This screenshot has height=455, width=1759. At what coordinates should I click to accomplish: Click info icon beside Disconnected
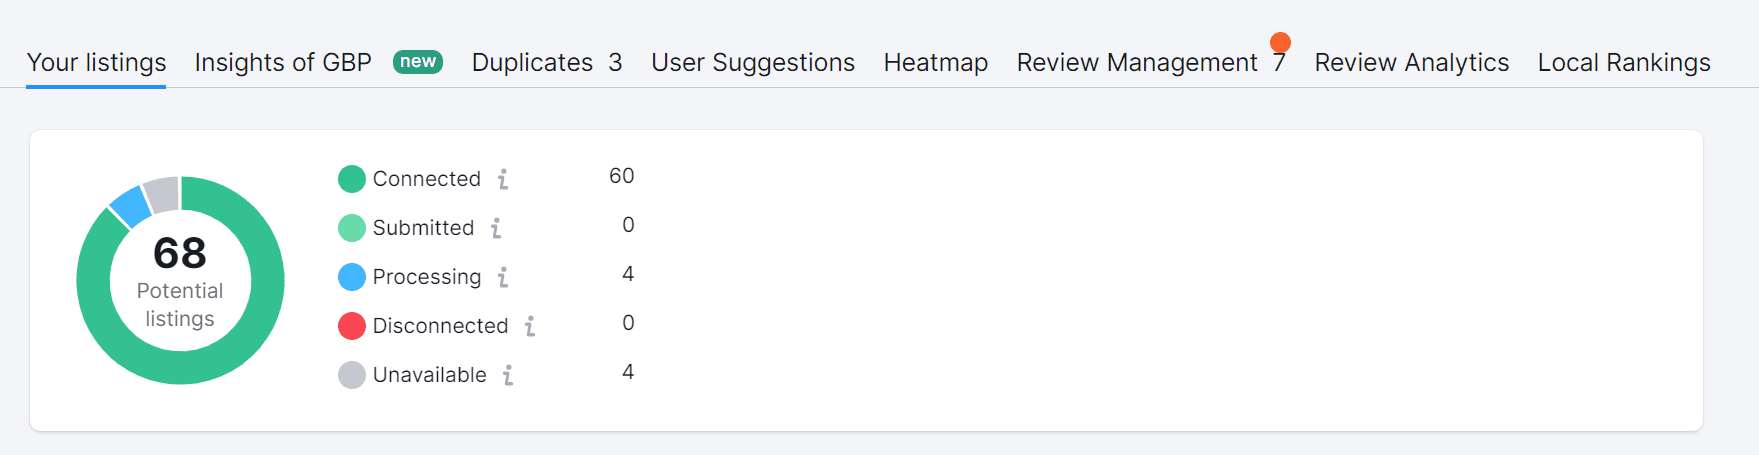click(x=530, y=326)
